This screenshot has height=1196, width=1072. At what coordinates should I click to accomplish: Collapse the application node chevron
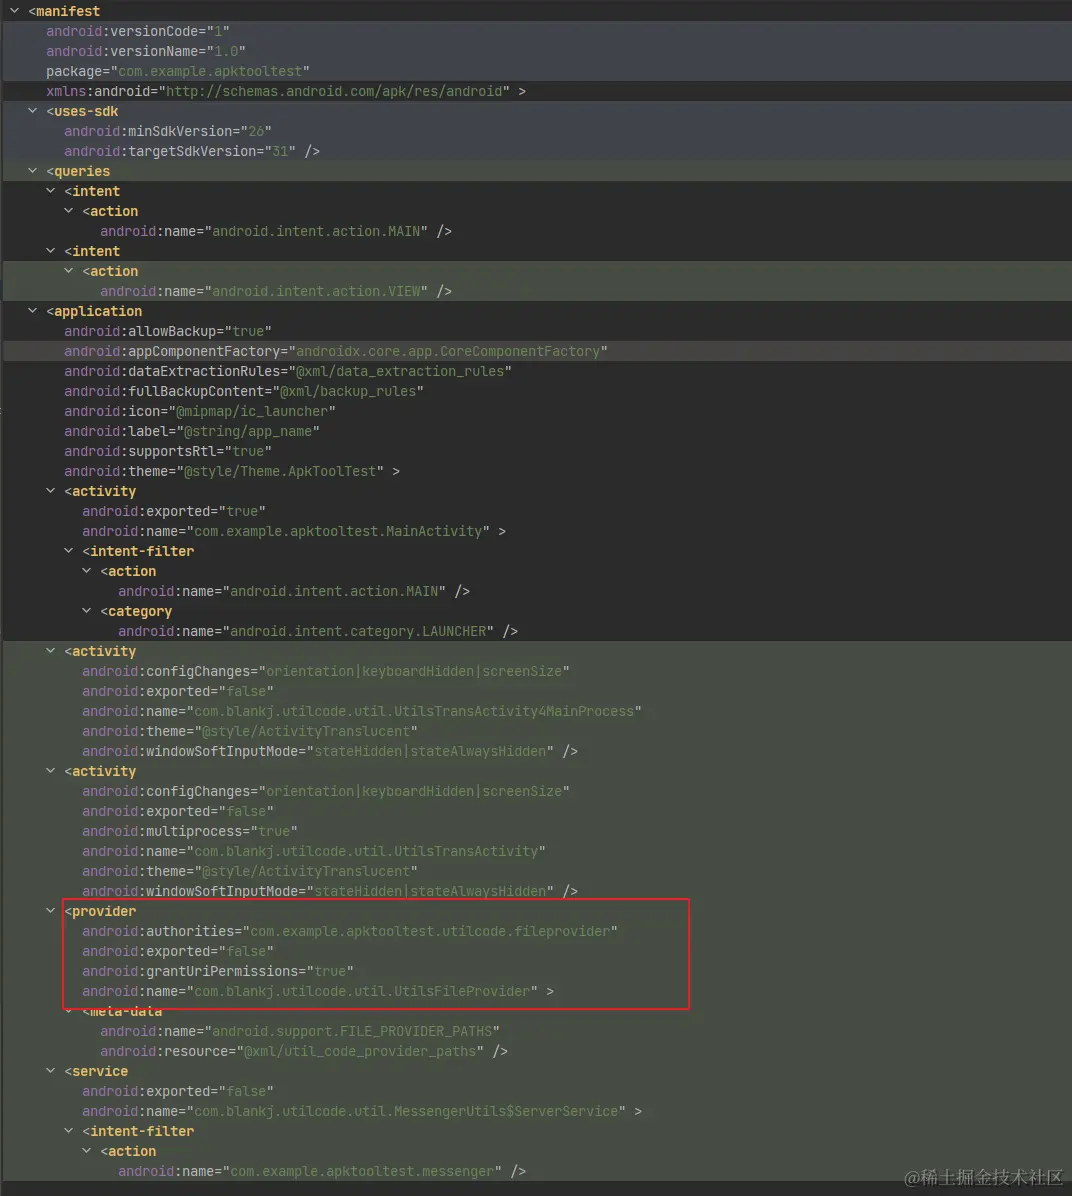point(33,310)
